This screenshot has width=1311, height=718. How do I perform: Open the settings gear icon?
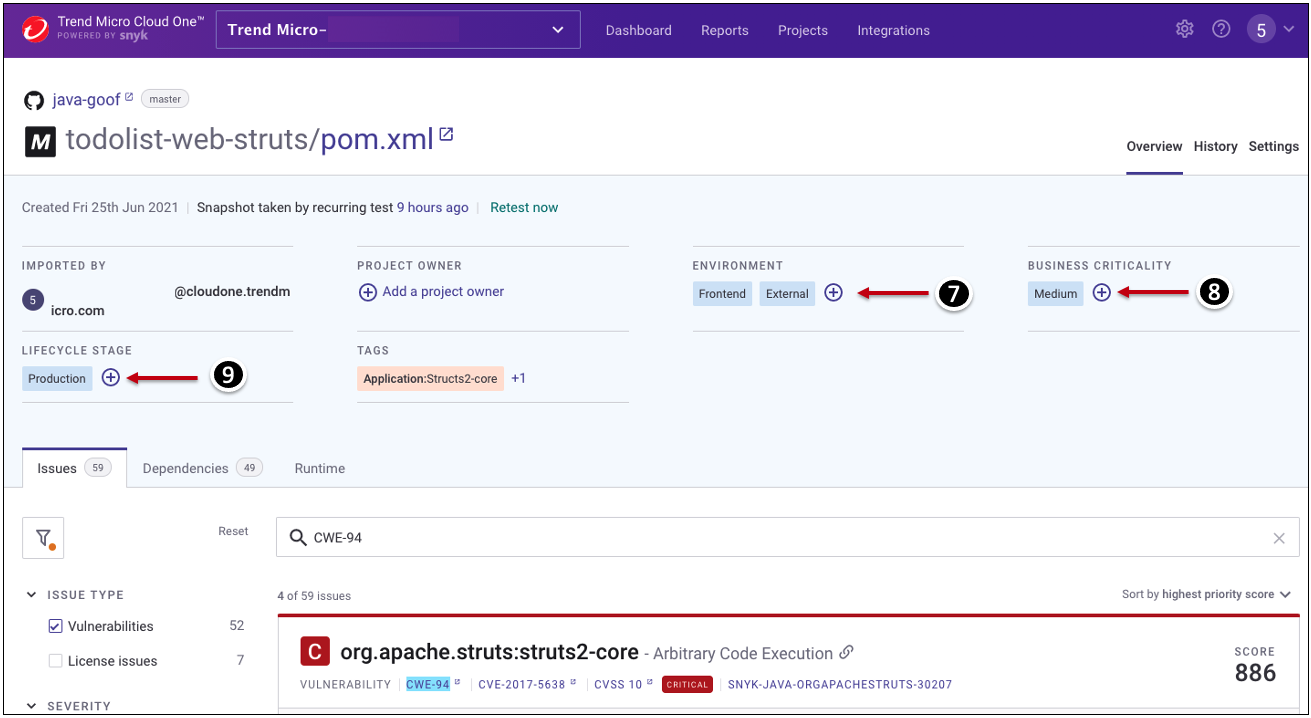coord(1185,29)
